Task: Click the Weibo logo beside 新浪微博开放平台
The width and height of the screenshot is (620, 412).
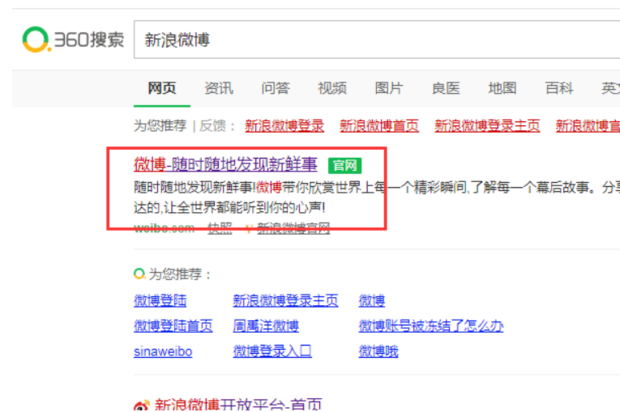Action: 142,406
